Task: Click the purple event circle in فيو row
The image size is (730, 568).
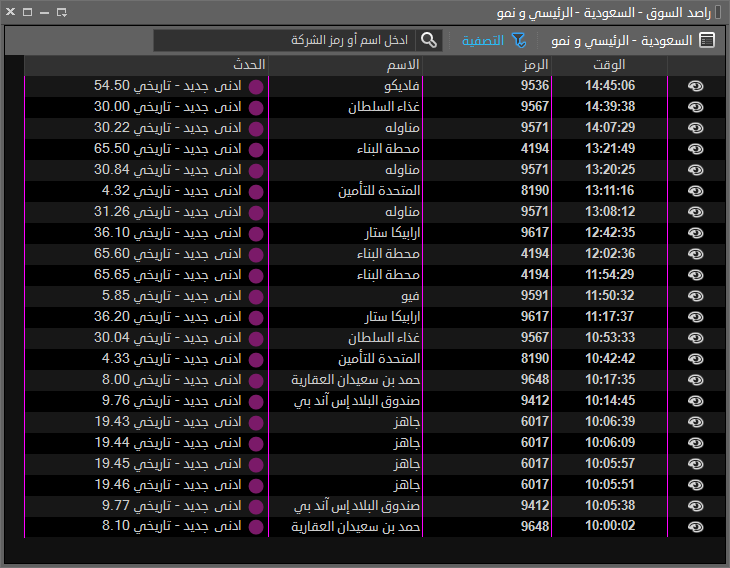Action: 256,296
